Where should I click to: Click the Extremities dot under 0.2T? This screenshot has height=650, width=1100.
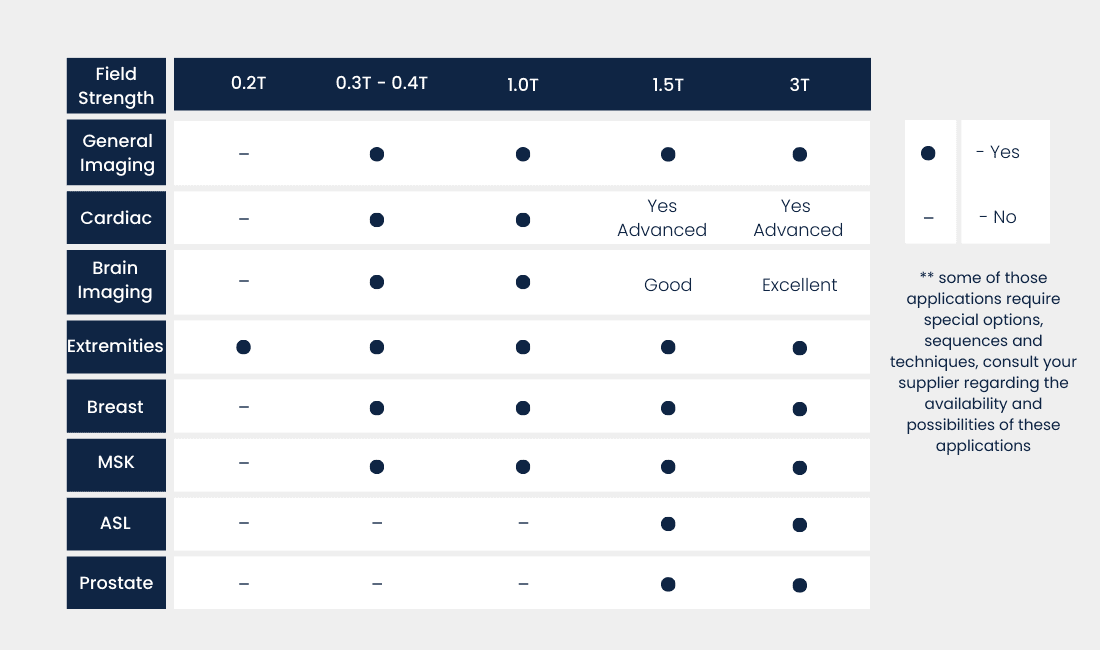243,347
